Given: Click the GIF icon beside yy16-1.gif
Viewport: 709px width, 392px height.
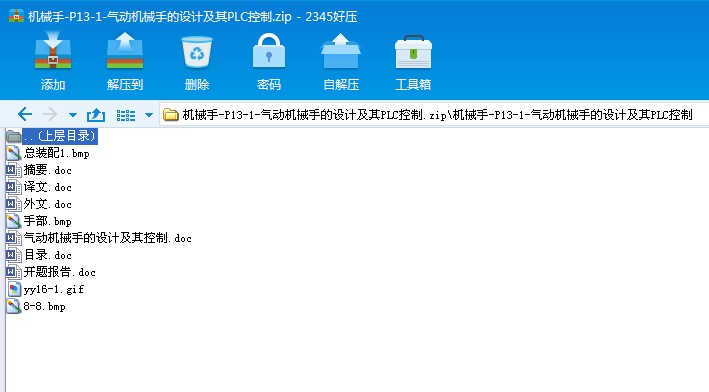Looking at the screenshot, I should pyautogui.click(x=14, y=289).
